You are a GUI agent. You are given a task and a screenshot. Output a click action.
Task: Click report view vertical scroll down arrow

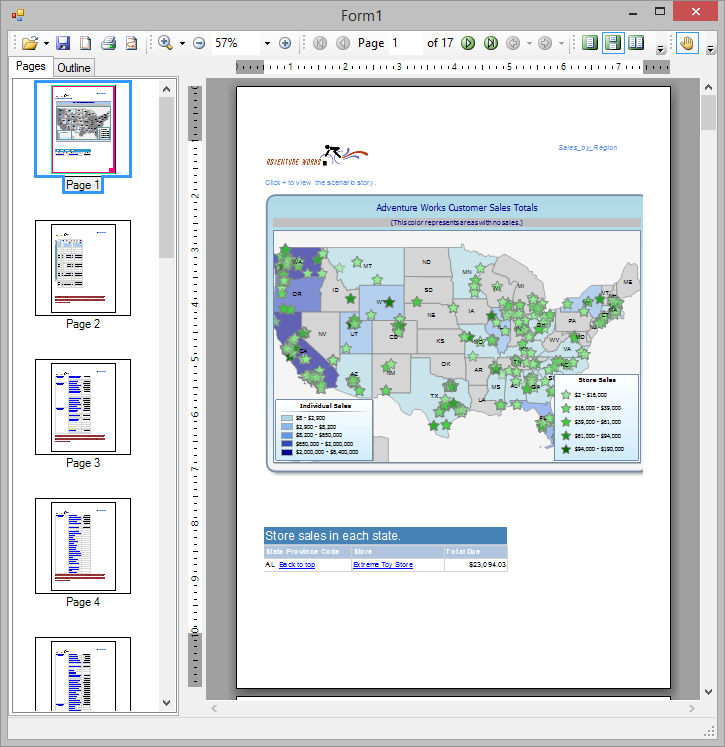(x=708, y=692)
